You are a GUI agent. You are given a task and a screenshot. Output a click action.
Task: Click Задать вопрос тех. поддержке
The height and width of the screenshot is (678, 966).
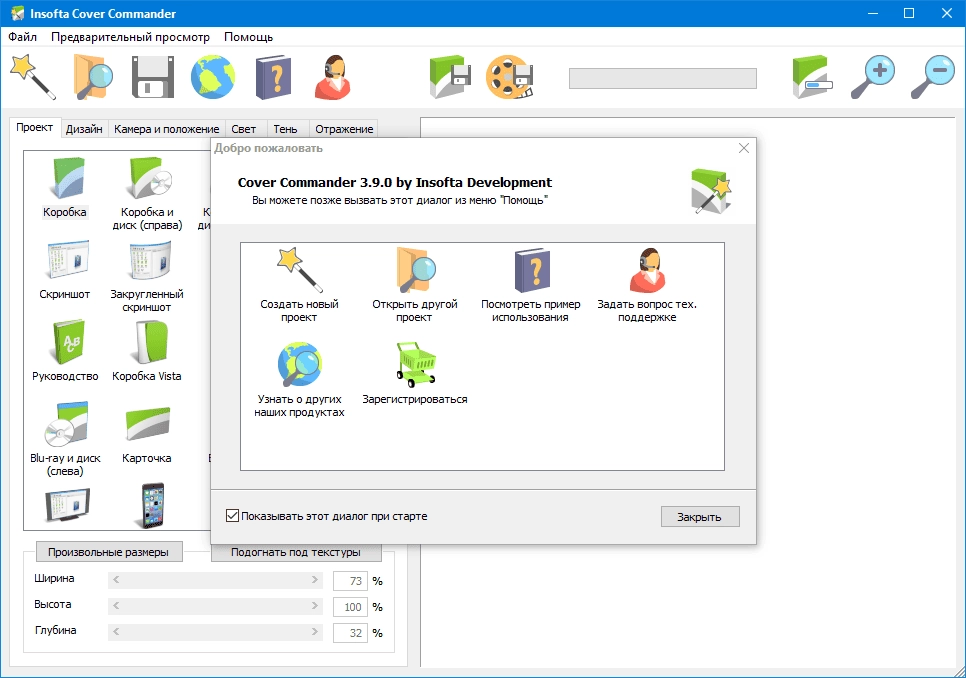[647, 285]
